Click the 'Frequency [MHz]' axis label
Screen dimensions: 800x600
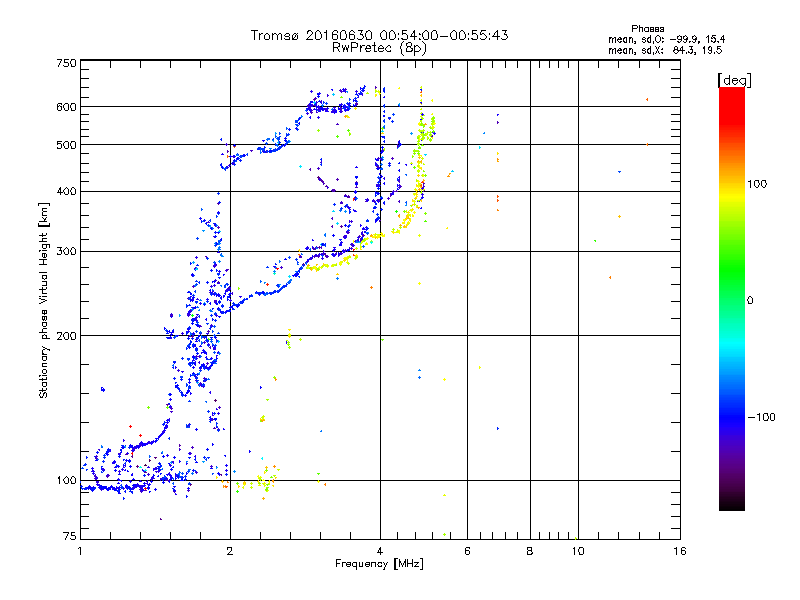click(x=379, y=564)
